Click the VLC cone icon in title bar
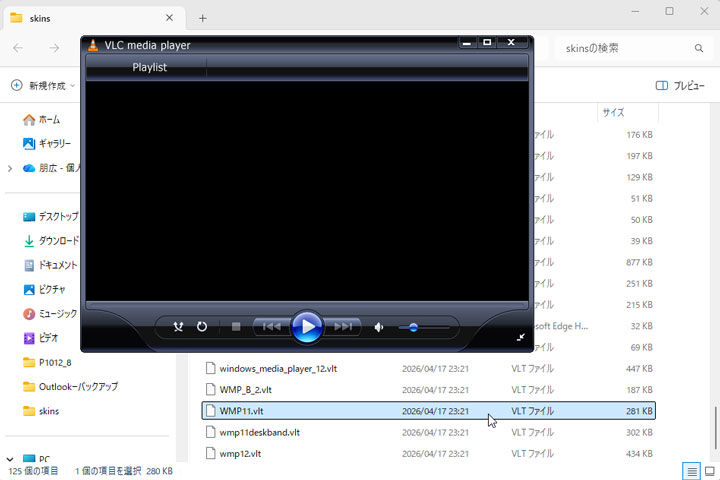The image size is (720, 480). [x=93, y=45]
